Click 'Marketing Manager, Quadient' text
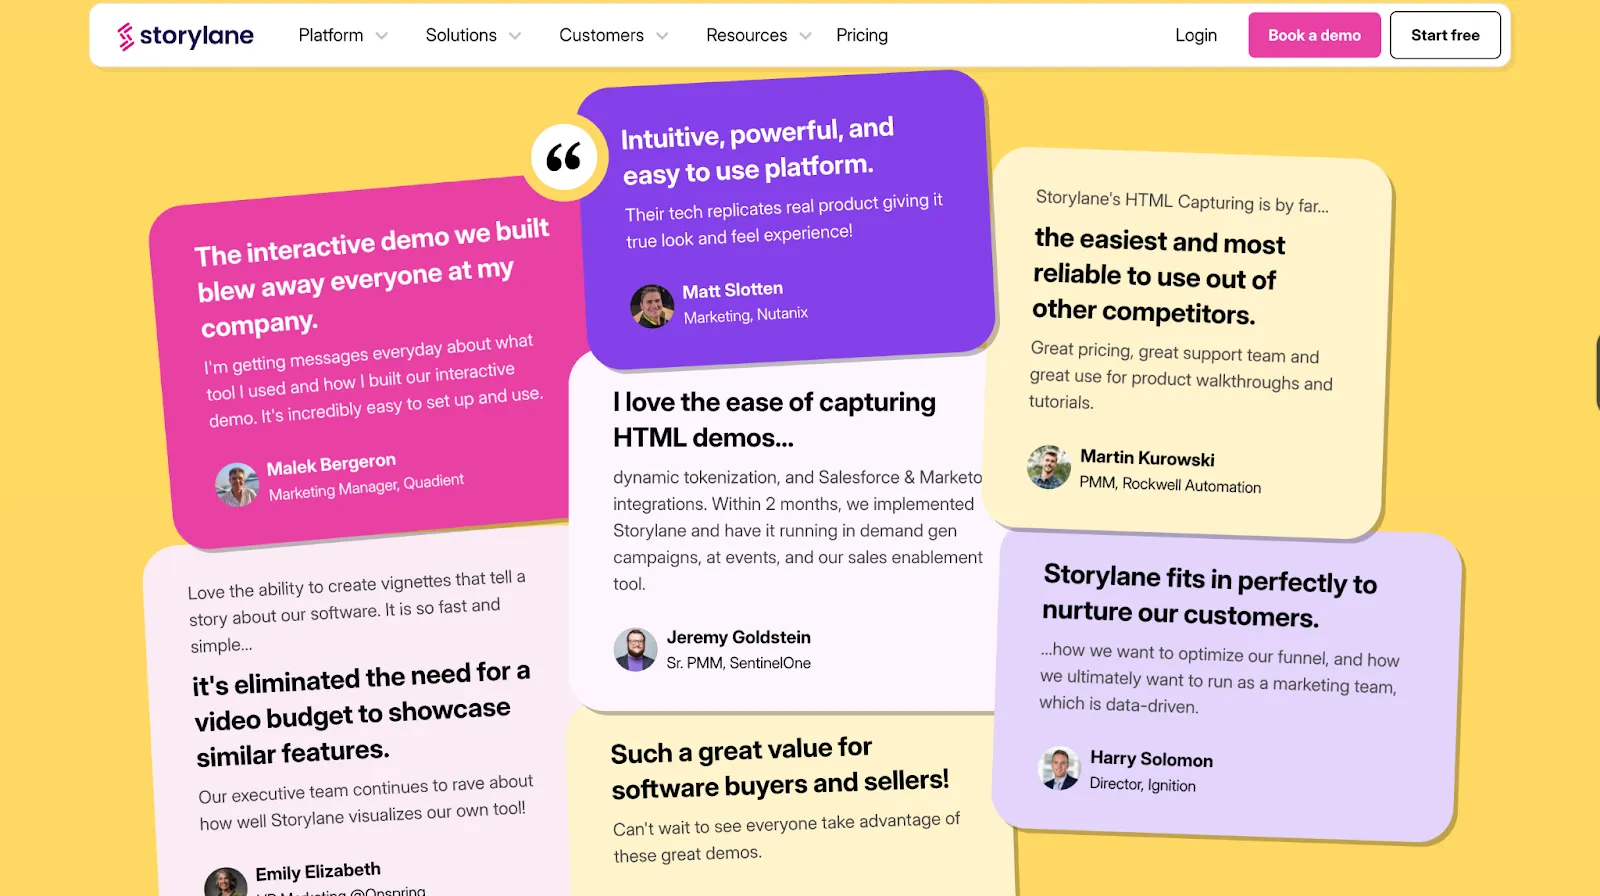 [366, 487]
